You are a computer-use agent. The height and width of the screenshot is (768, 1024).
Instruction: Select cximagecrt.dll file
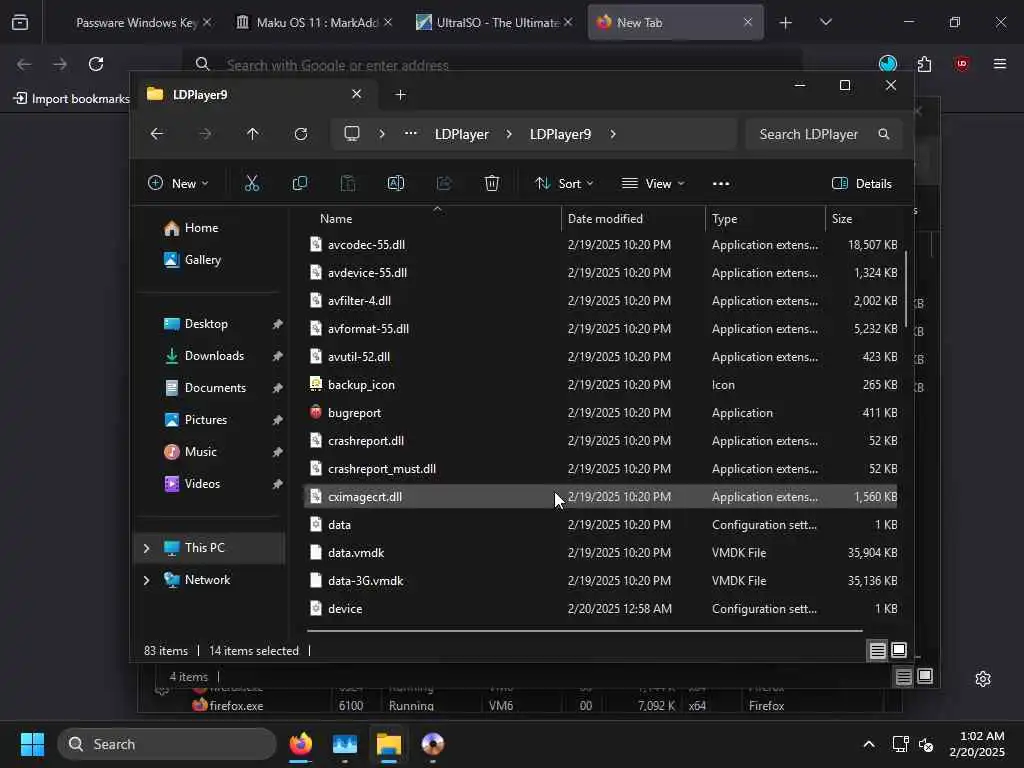pyautogui.click(x=601, y=497)
